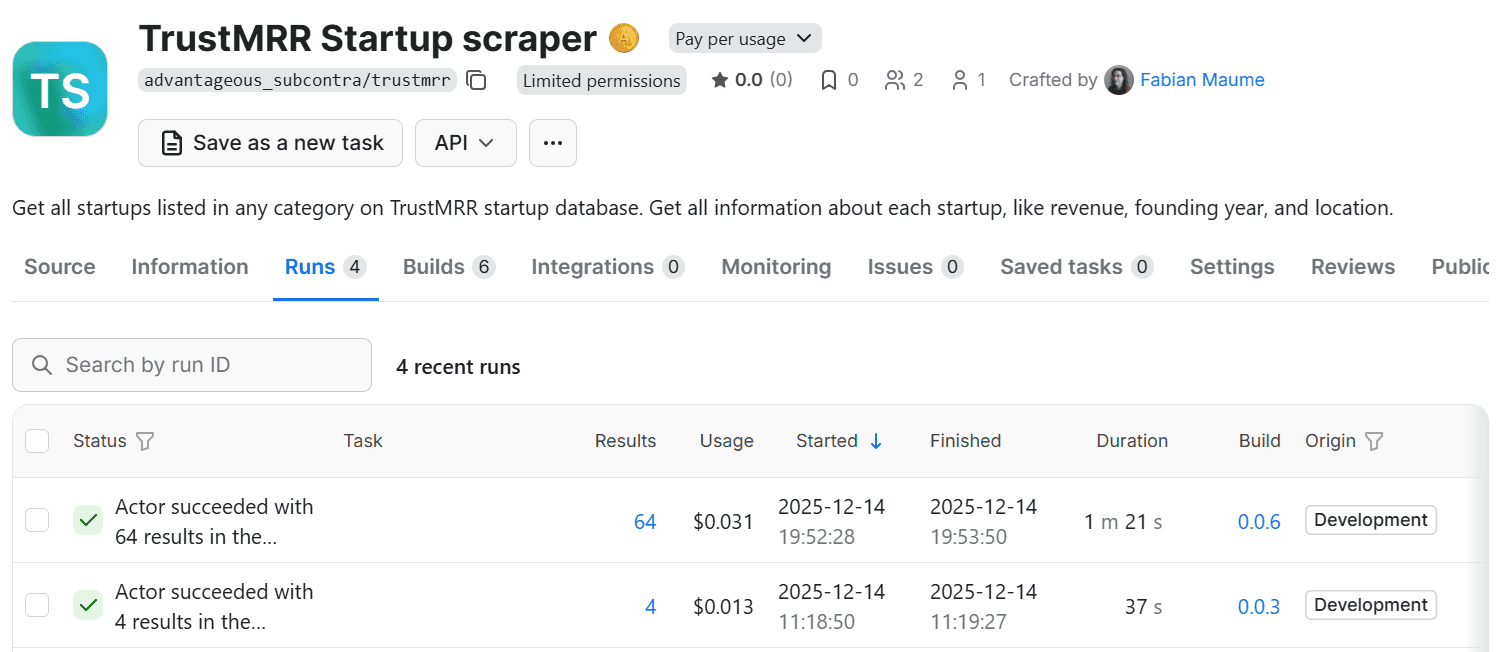Click the Search by run ID field
The image size is (1509, 652).
[x=192, y=365]
